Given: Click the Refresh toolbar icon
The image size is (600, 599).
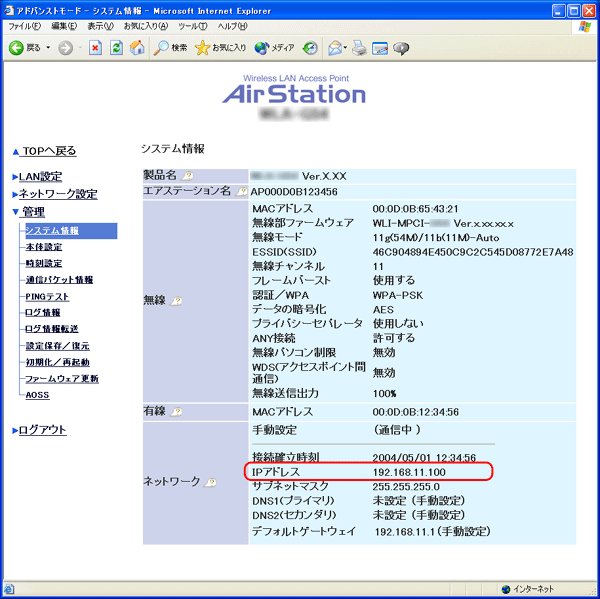Looking at the screenshot, I should pos(116,48).
